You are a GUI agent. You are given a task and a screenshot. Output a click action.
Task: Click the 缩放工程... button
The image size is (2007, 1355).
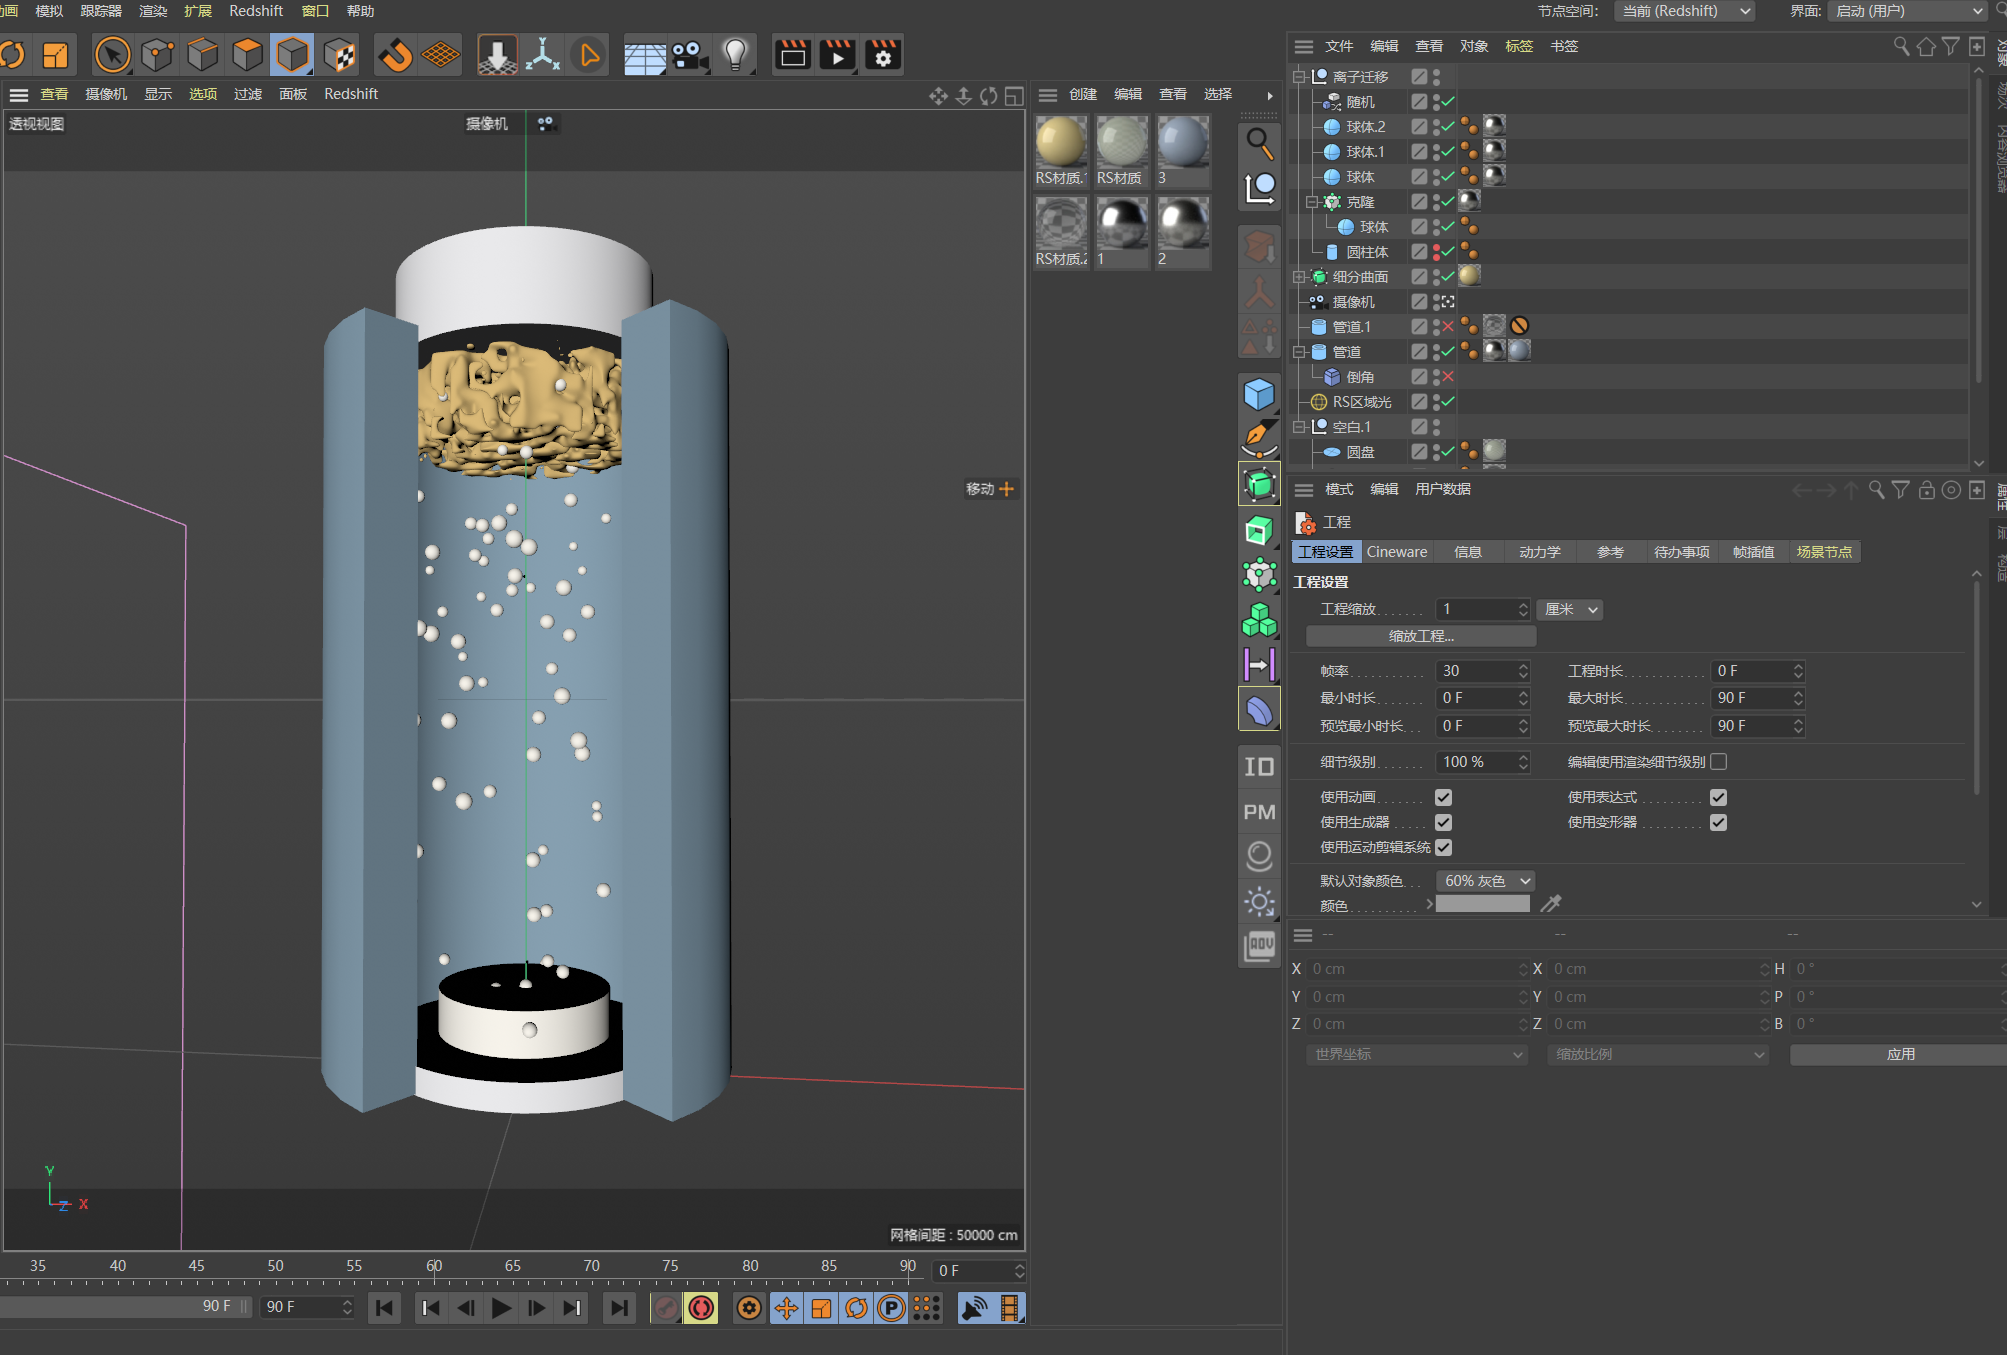[x=1421, y=636]
